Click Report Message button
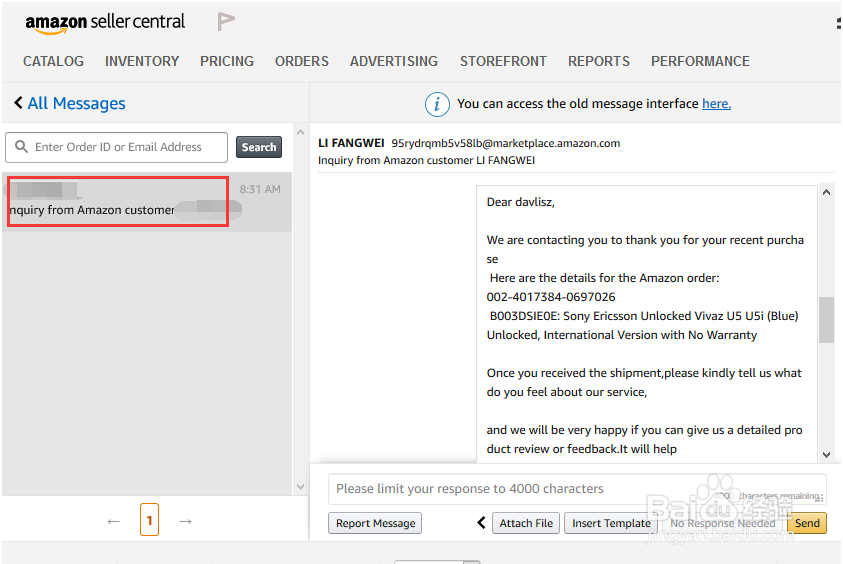The width and height of the screenshot is (843, 564). coord(375,523)
